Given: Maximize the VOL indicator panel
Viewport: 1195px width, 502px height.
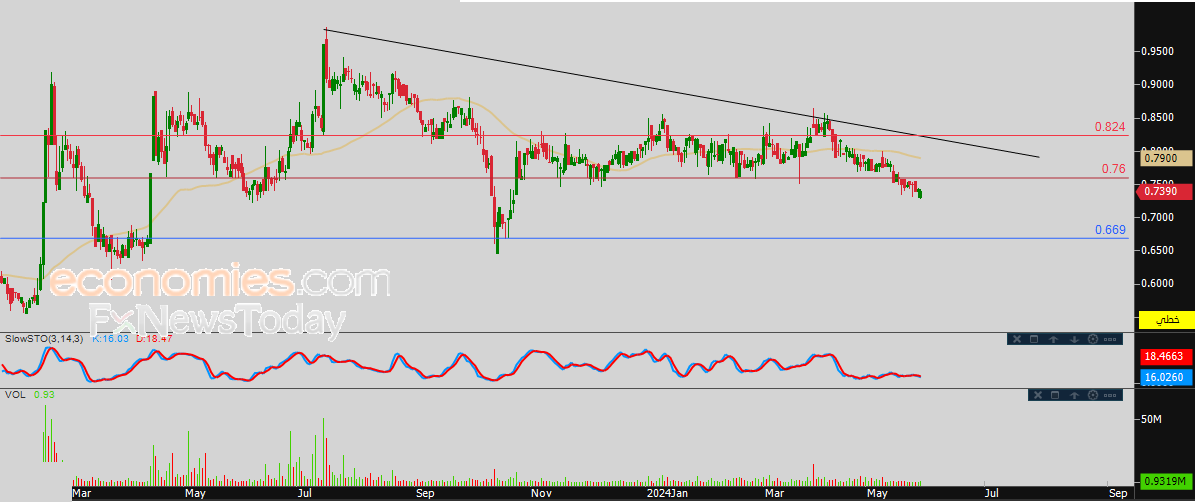Looking at the screenshot, I should pos(1055,395).
